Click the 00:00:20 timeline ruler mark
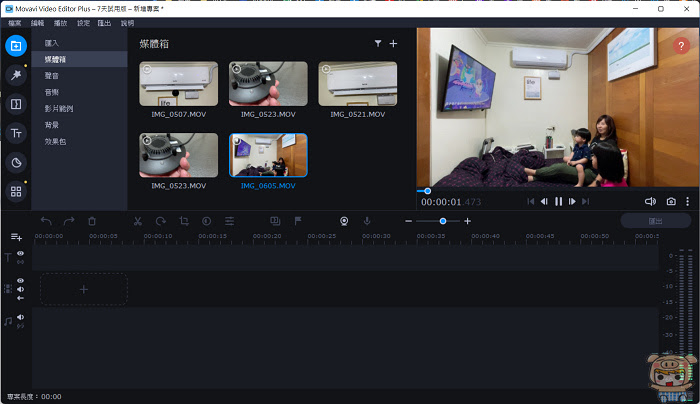700x404 pixels. click(267, 236)
